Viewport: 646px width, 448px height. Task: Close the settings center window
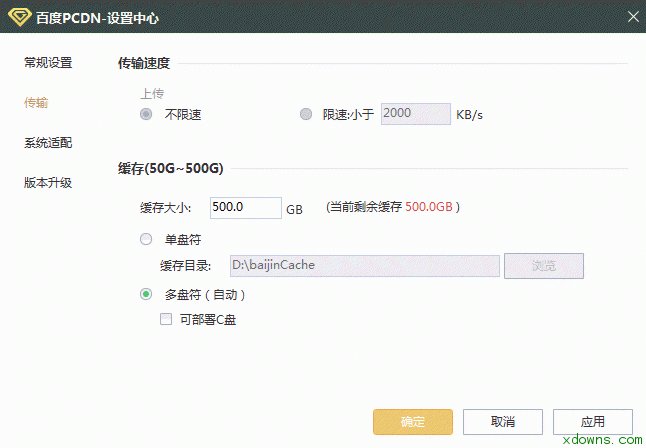tap(633, 16)
